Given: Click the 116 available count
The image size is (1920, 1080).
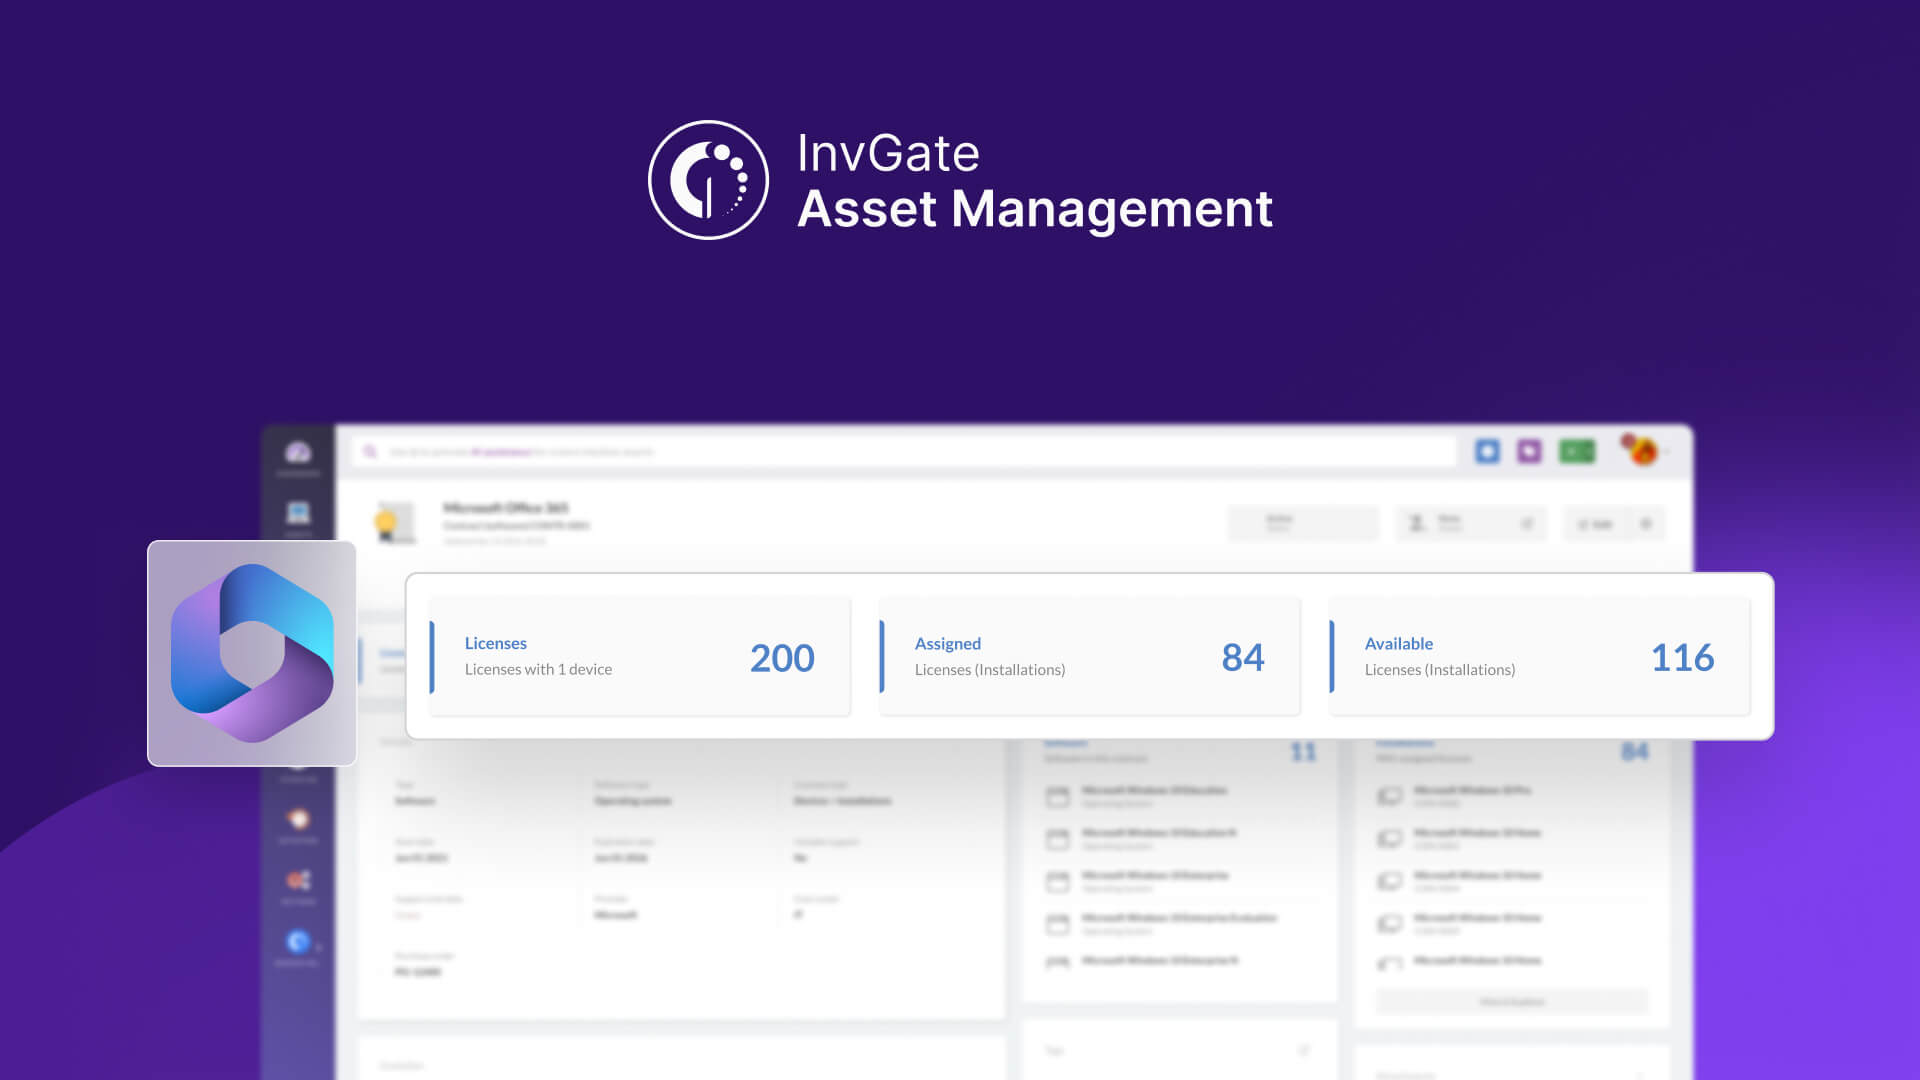Looking at the screenshot, I should point(1682,658).
